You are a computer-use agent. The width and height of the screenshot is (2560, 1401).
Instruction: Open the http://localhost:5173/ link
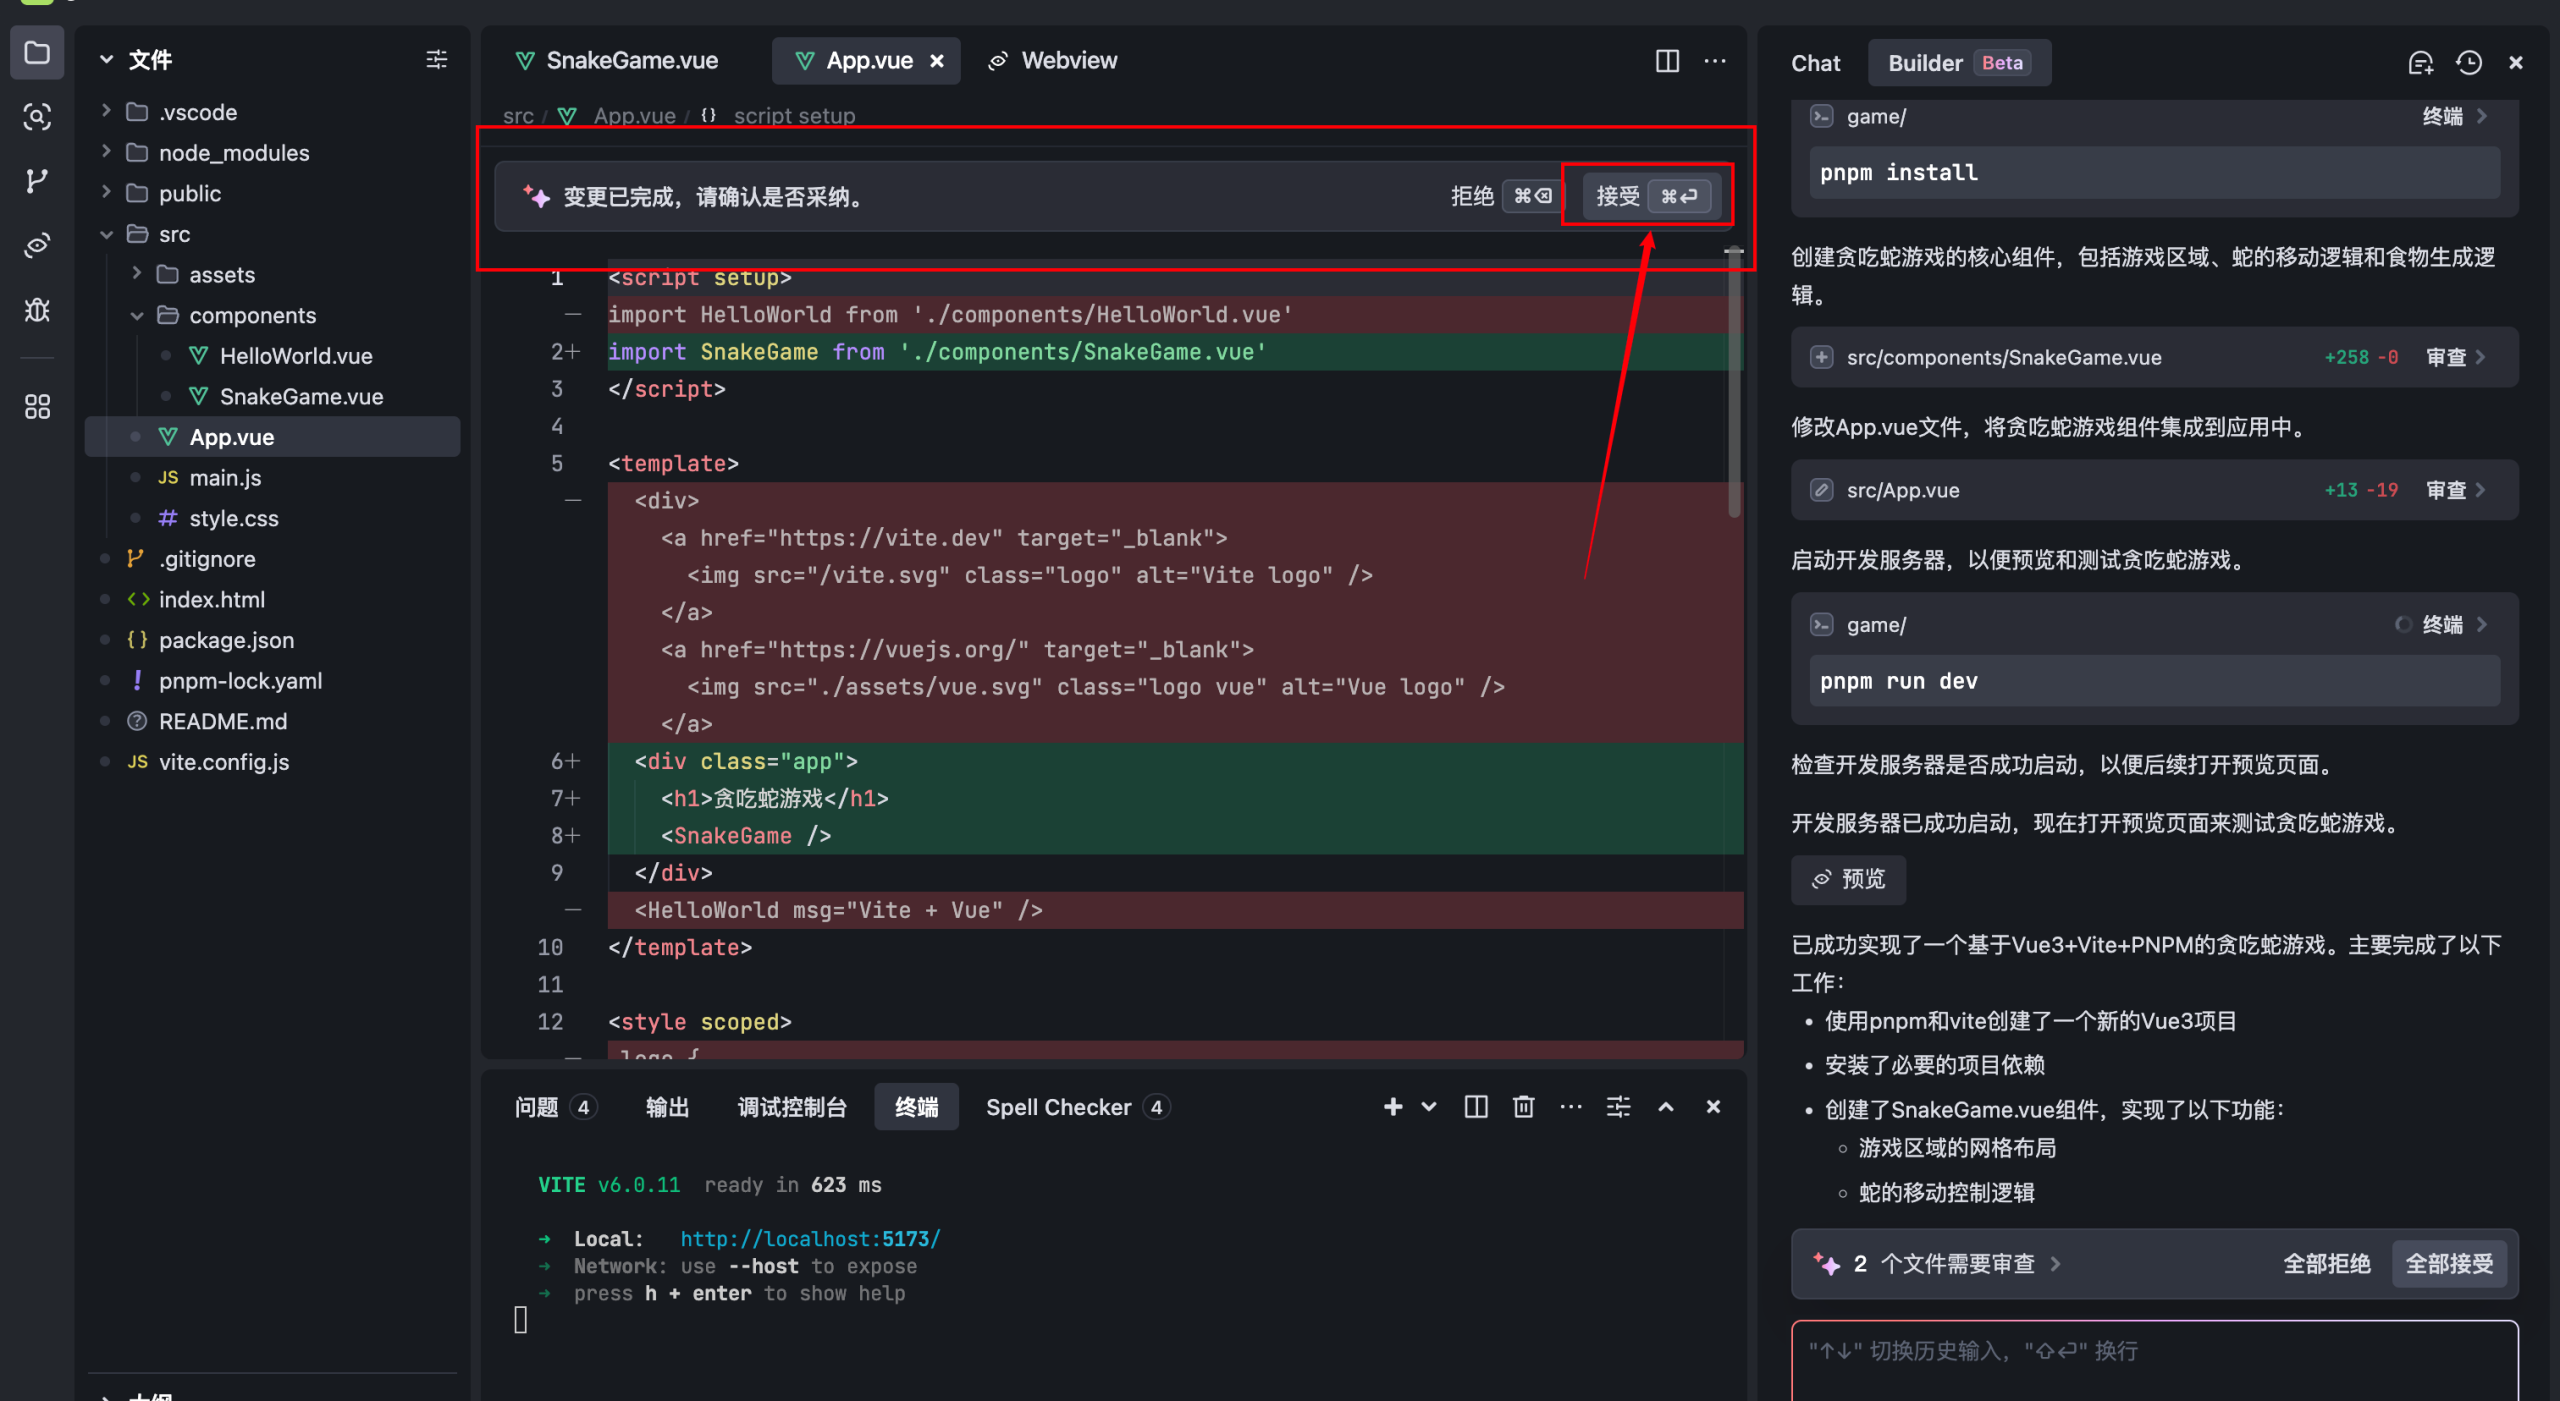(810, 1238)
